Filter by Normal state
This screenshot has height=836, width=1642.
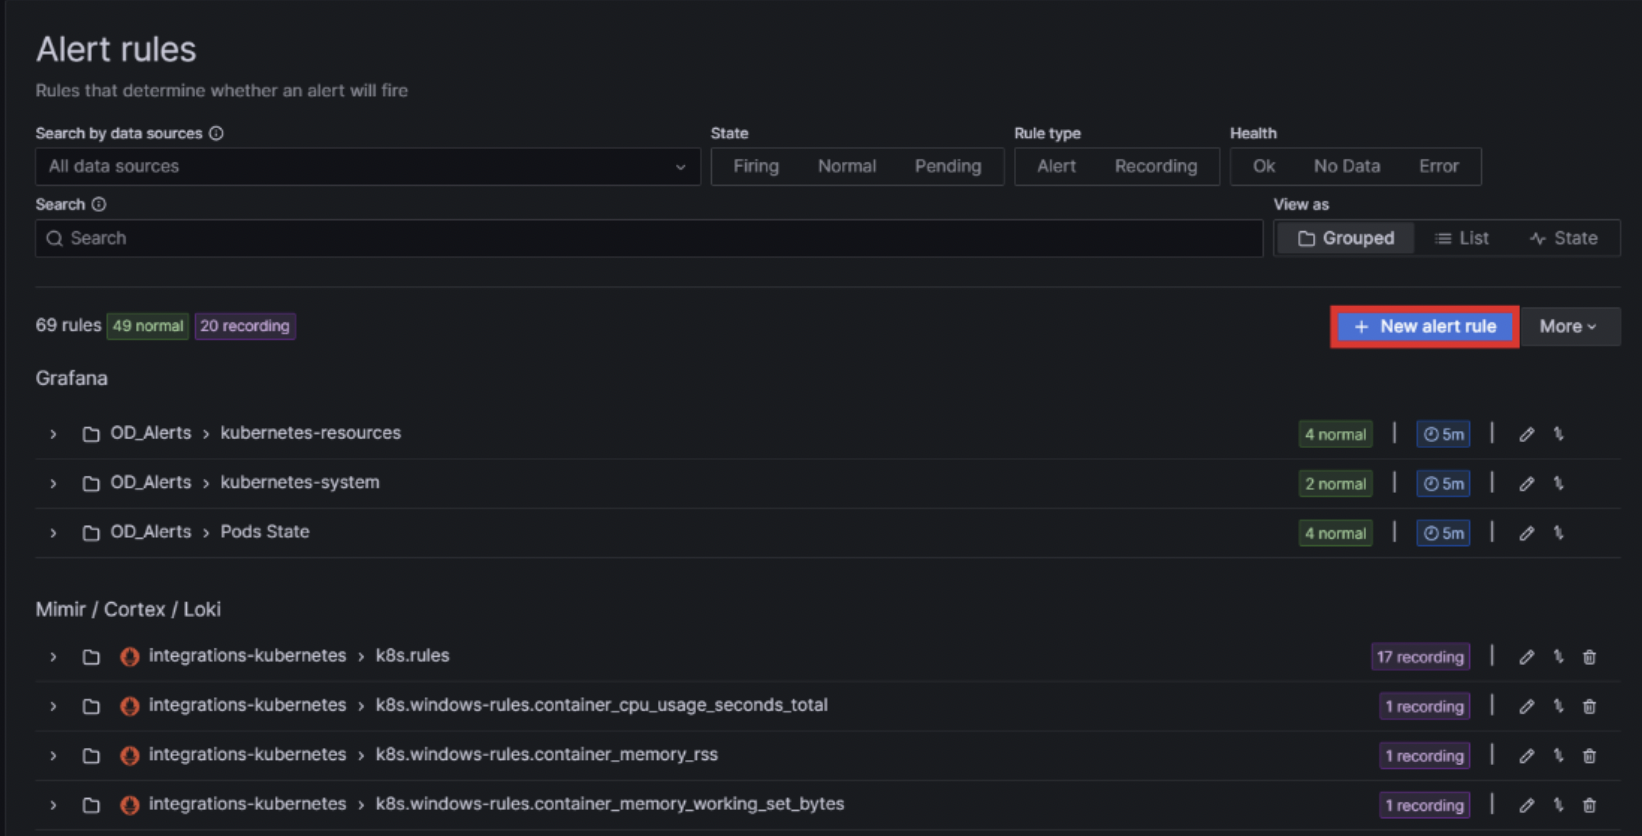(x=847, y=166)
